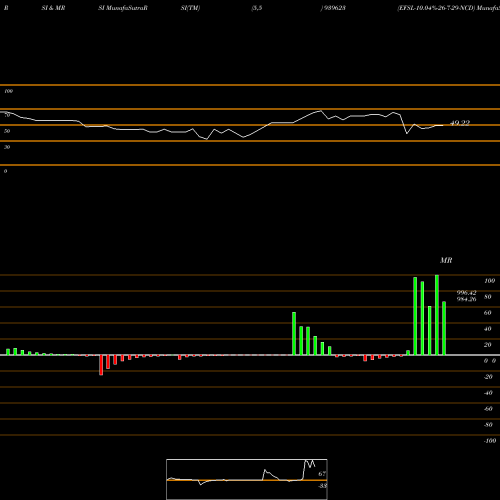Image resolution: width=500 pixels, height=500 pixels.
Task: Click the RSI current value 49.22 label
Action: 460,123
